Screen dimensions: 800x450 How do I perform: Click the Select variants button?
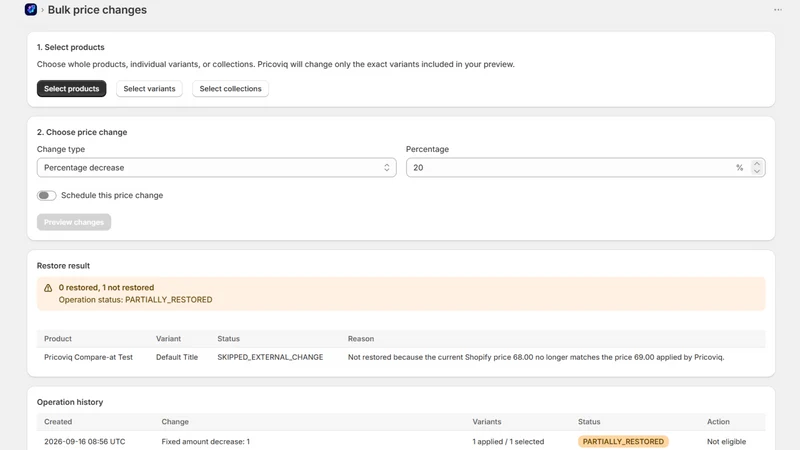[149, 88]
